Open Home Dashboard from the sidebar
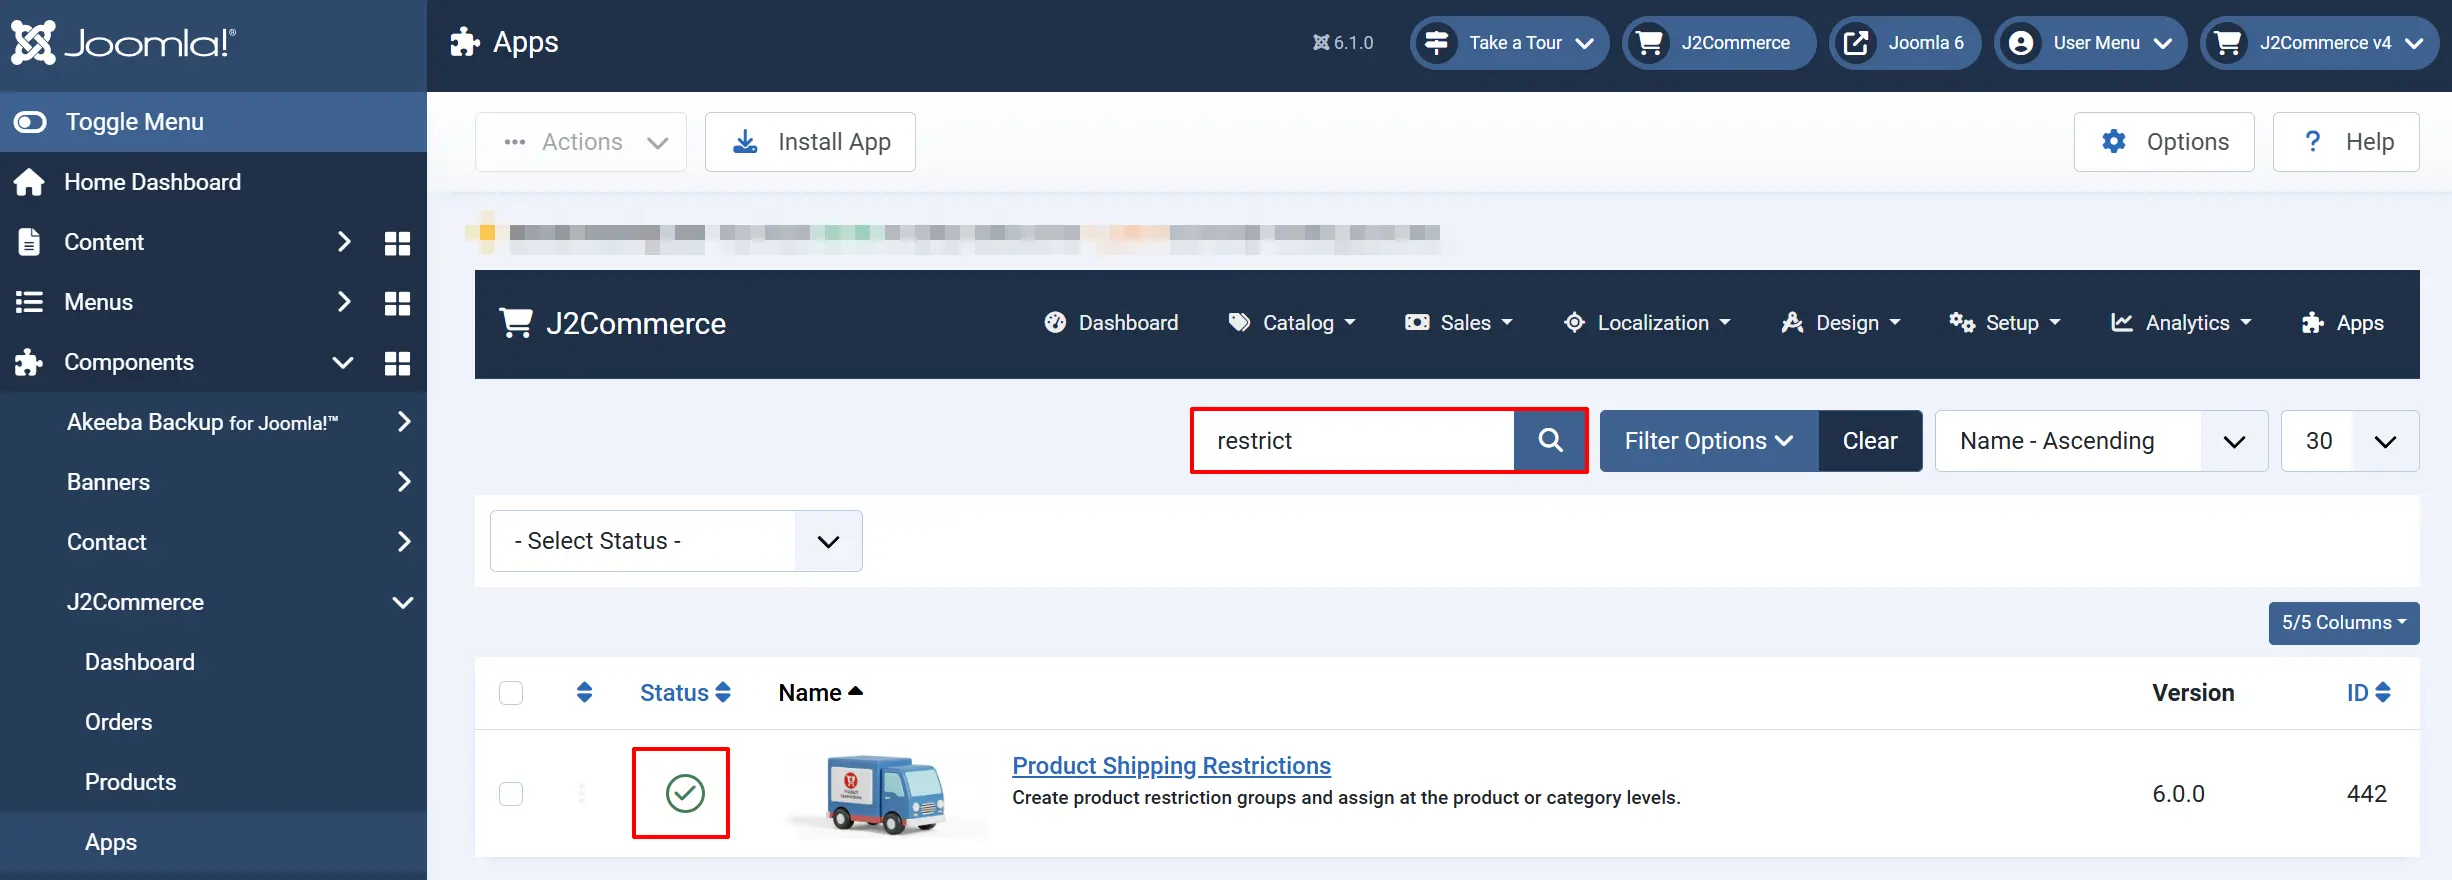This screenshot has width=2452, height=880. (152, 182)
